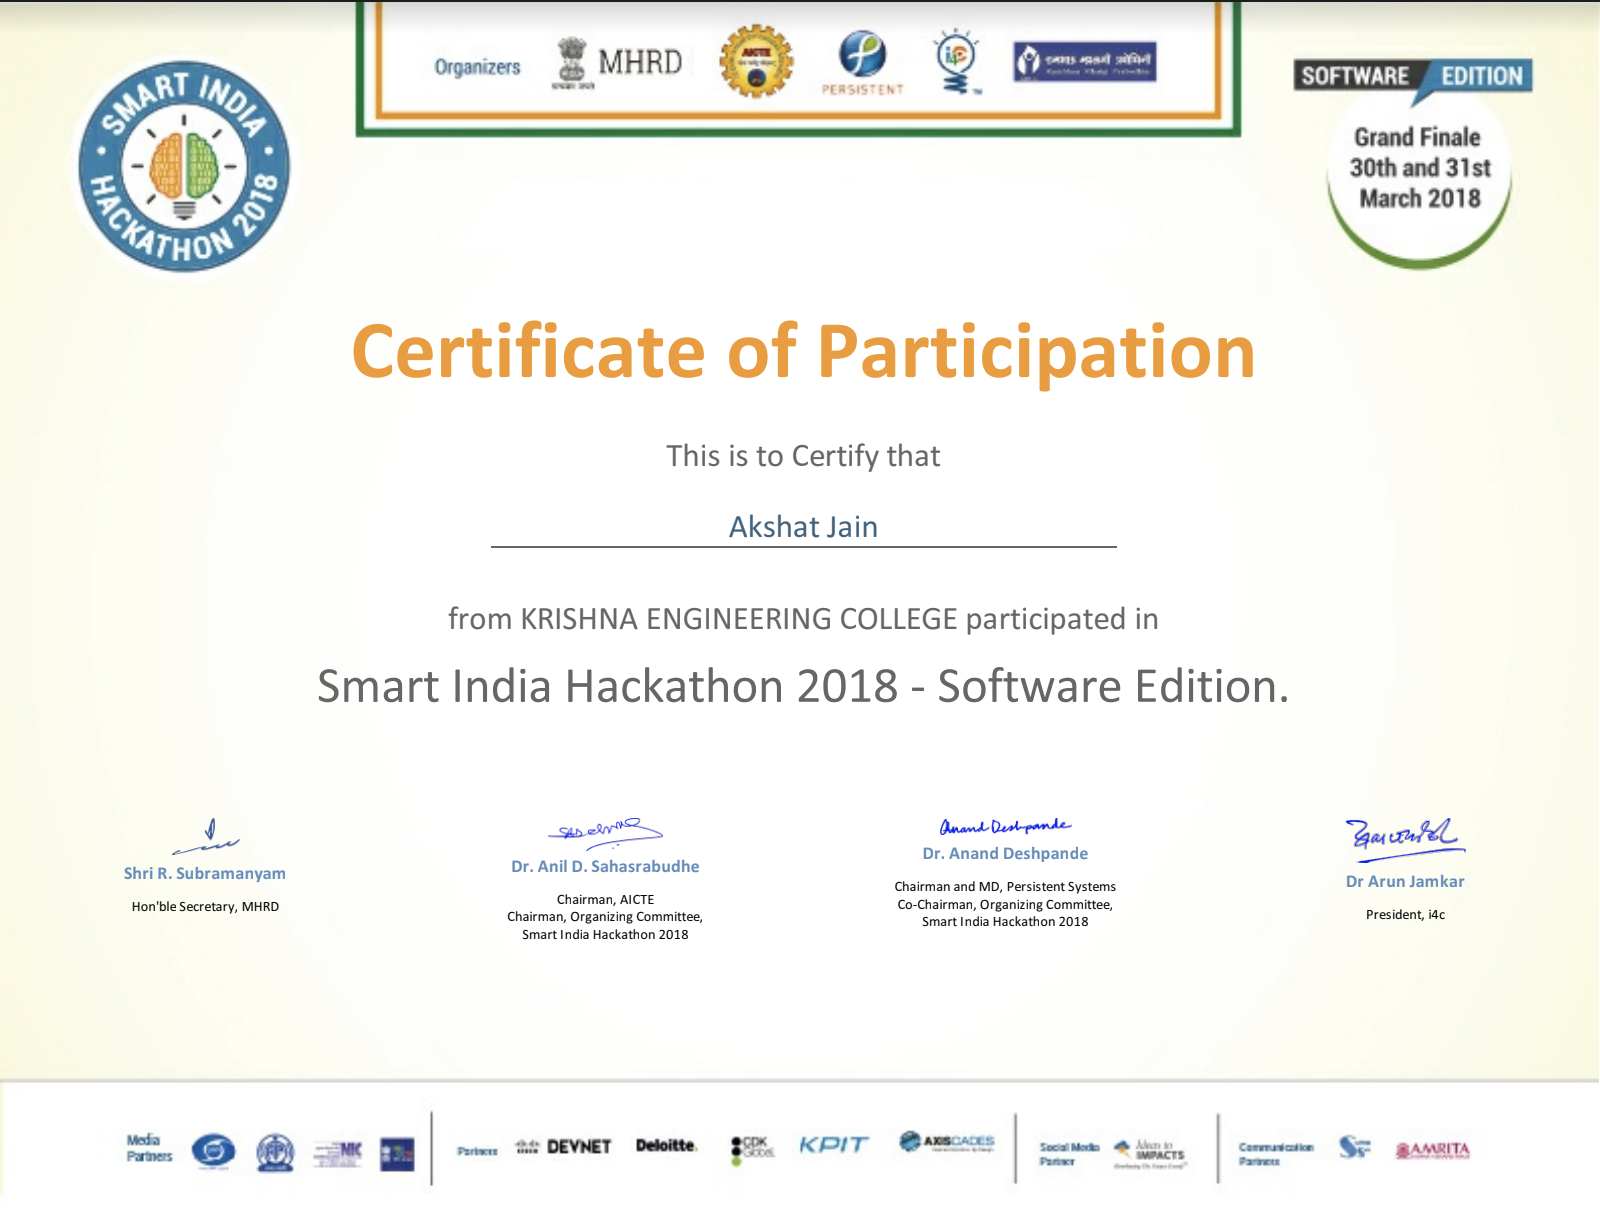Click the i4c lightbulb logo
The height and width of the screenshot is (1216, 1600).
tap(957, 62)
